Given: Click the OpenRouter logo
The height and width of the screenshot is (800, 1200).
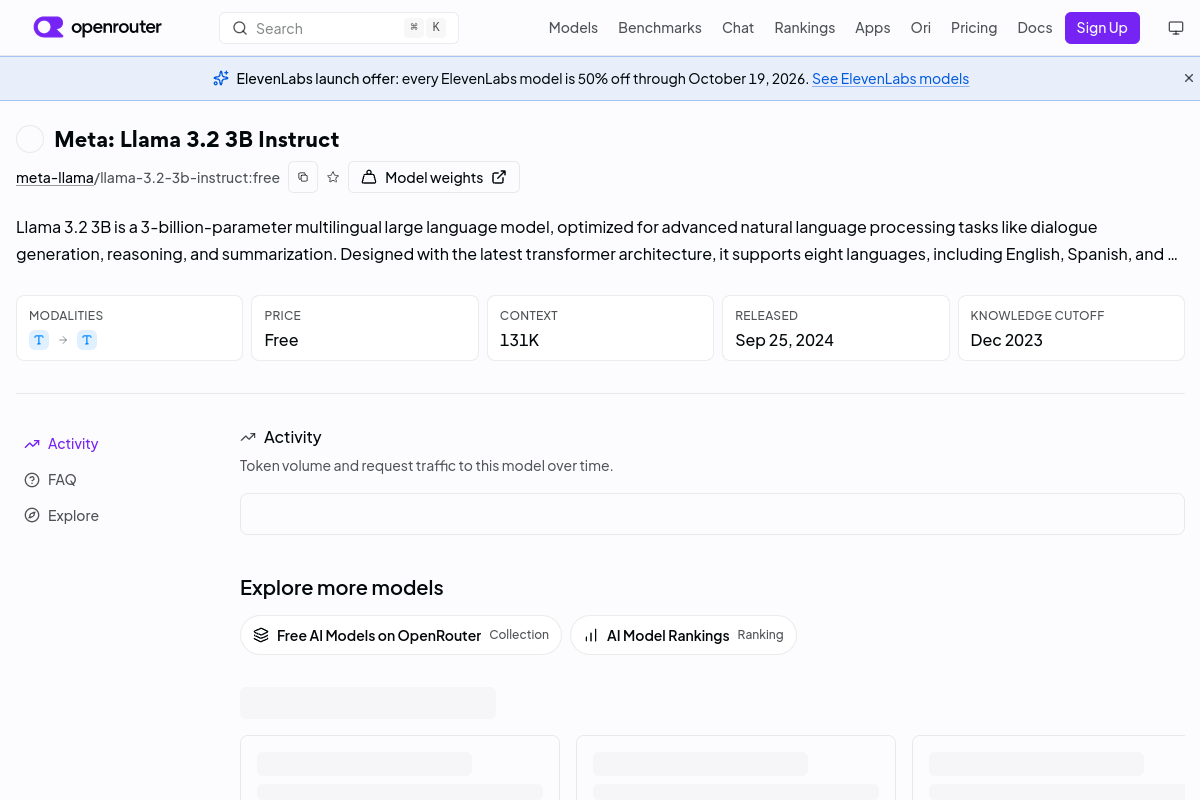Looking at the screenshot, I should pos(97,27).
